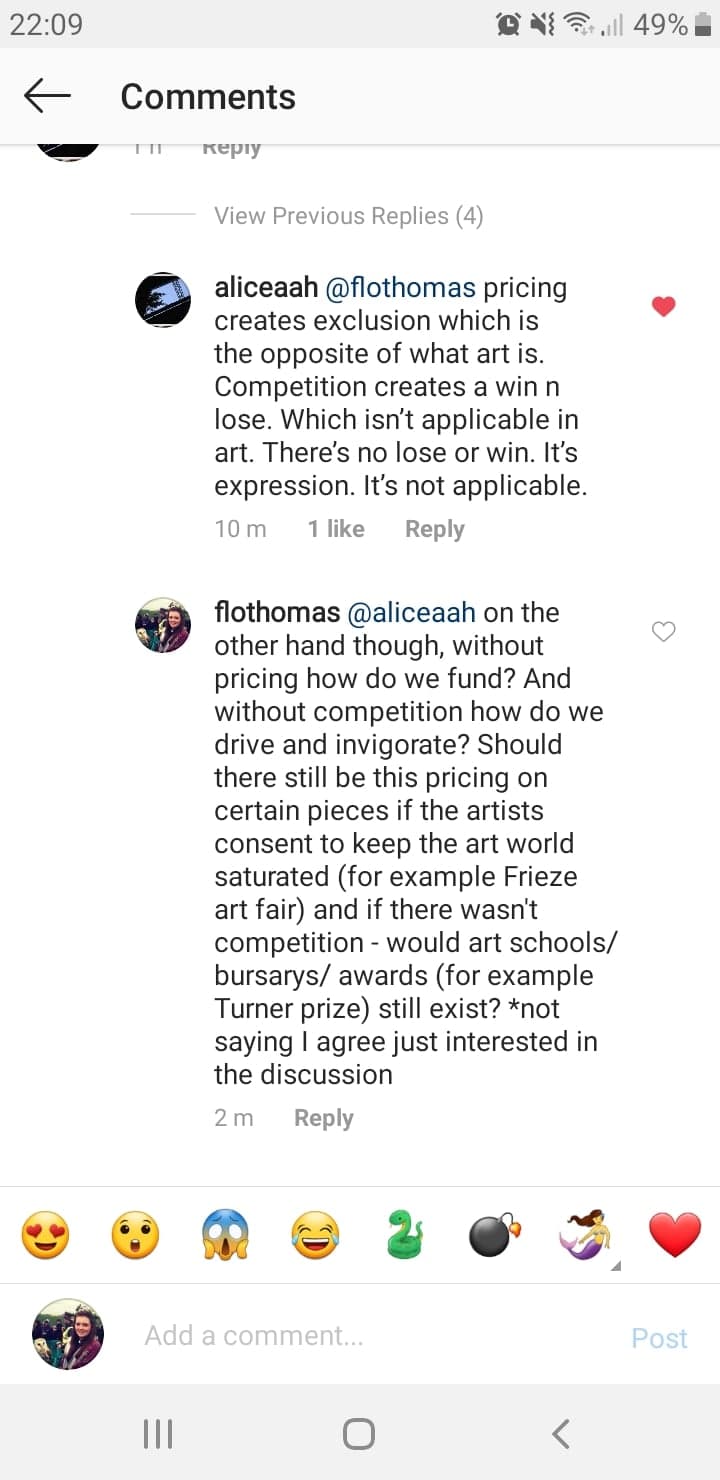View who gave 1 like
The height and width of the screenshot is (1480, 720).
(x=336, y=529)
